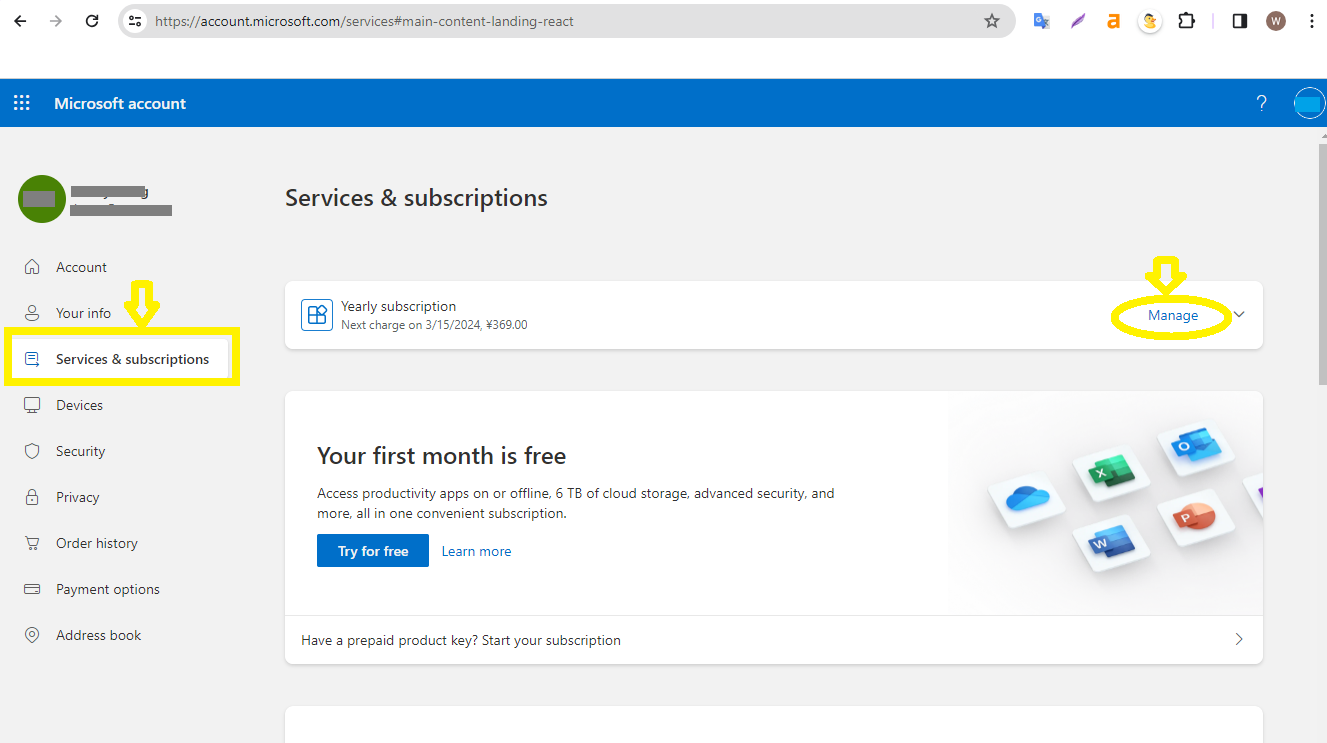Image resolution: width=1327 pixels, height=743 pixels.
Task: Open the prepaid product key arrow
Action: [x=1239, y=639]
